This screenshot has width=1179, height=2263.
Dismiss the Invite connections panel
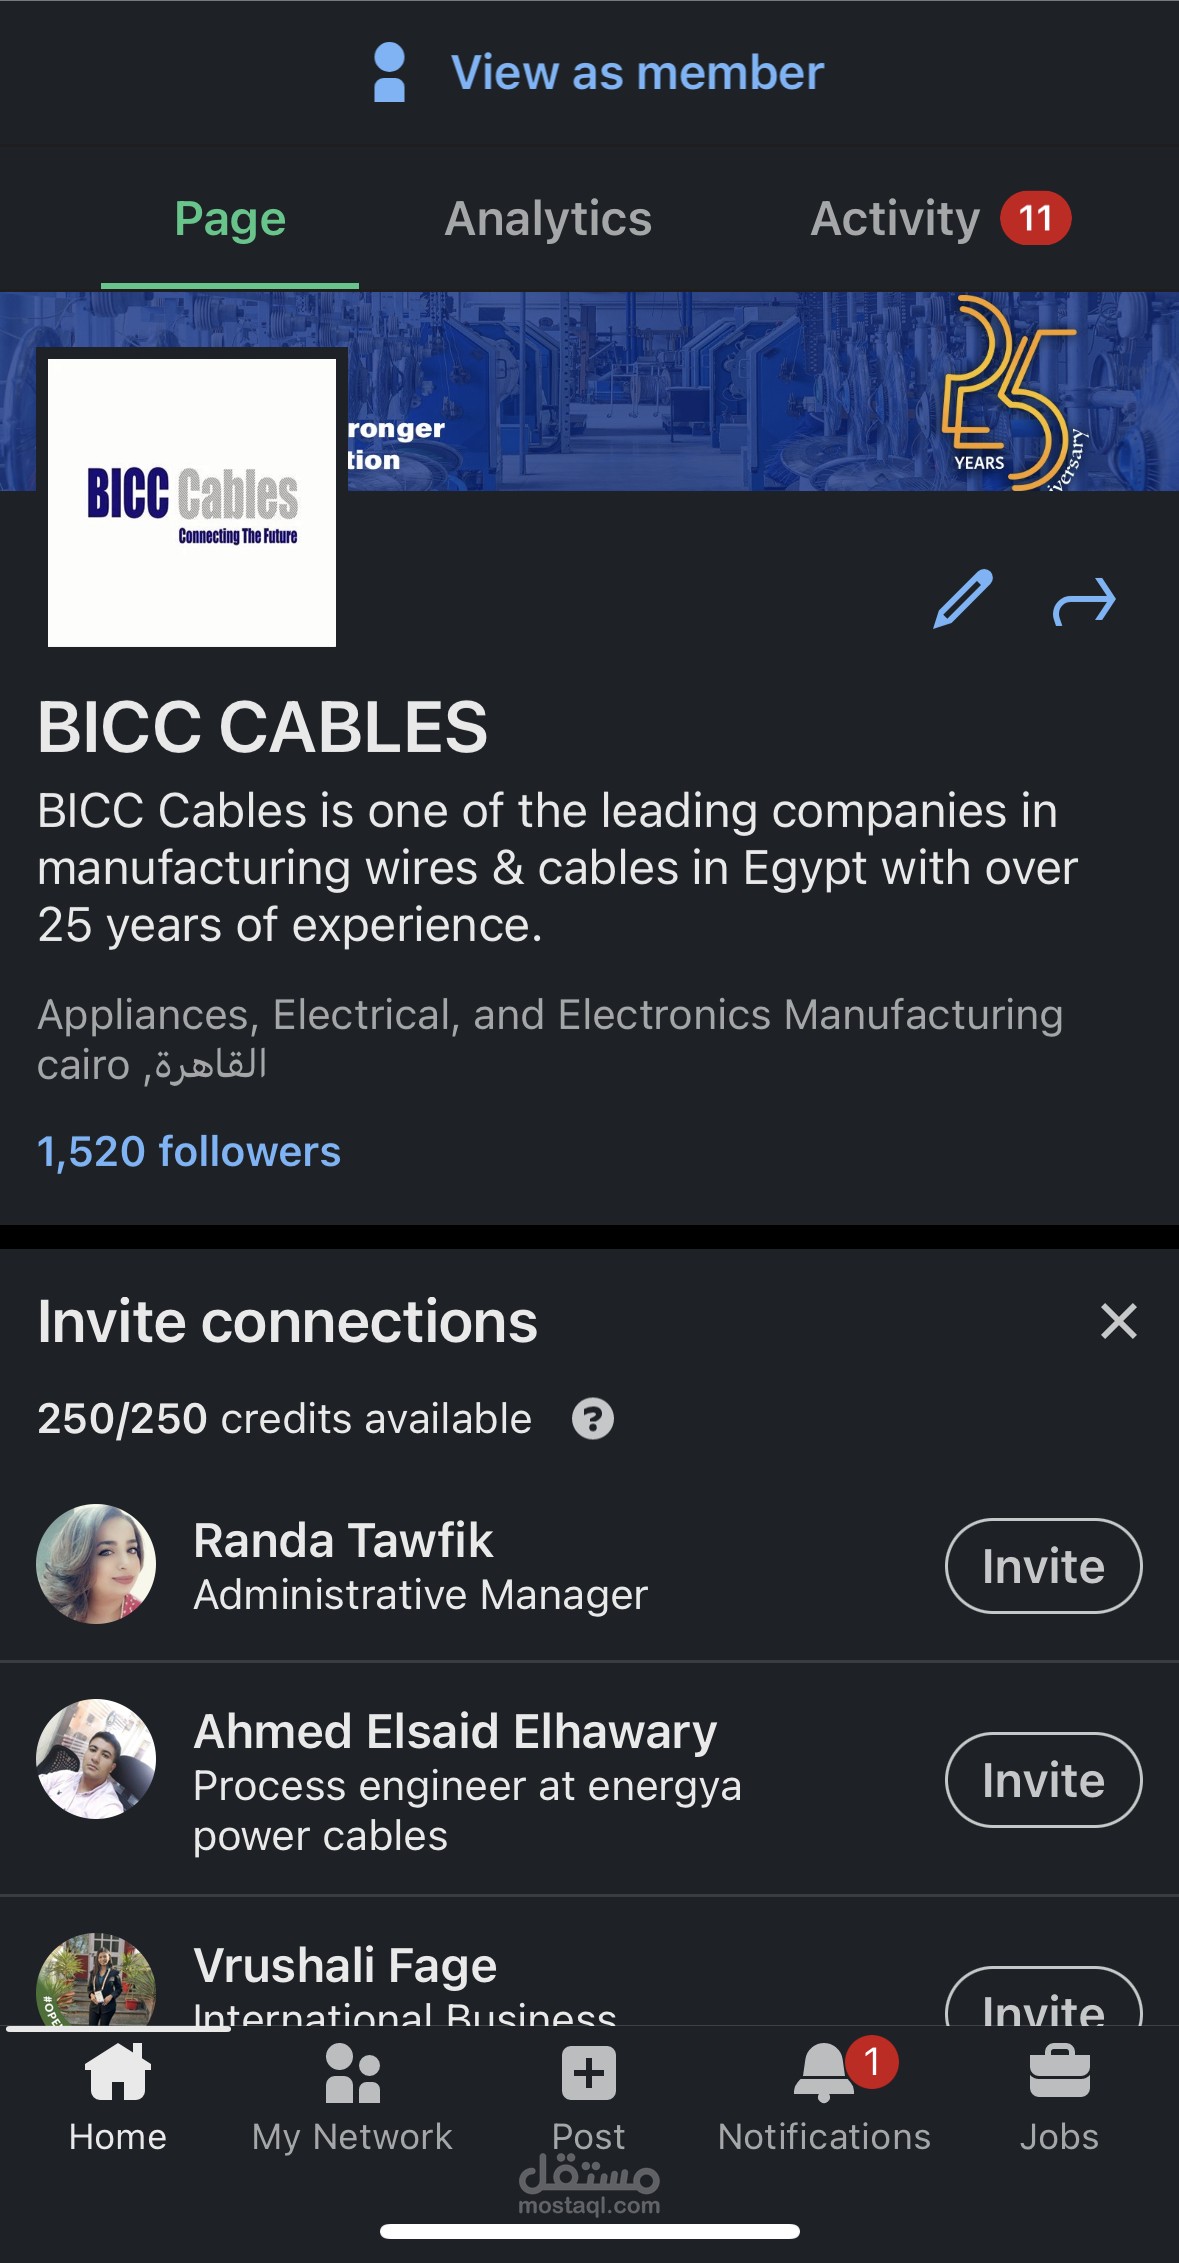(1118, 1321)
